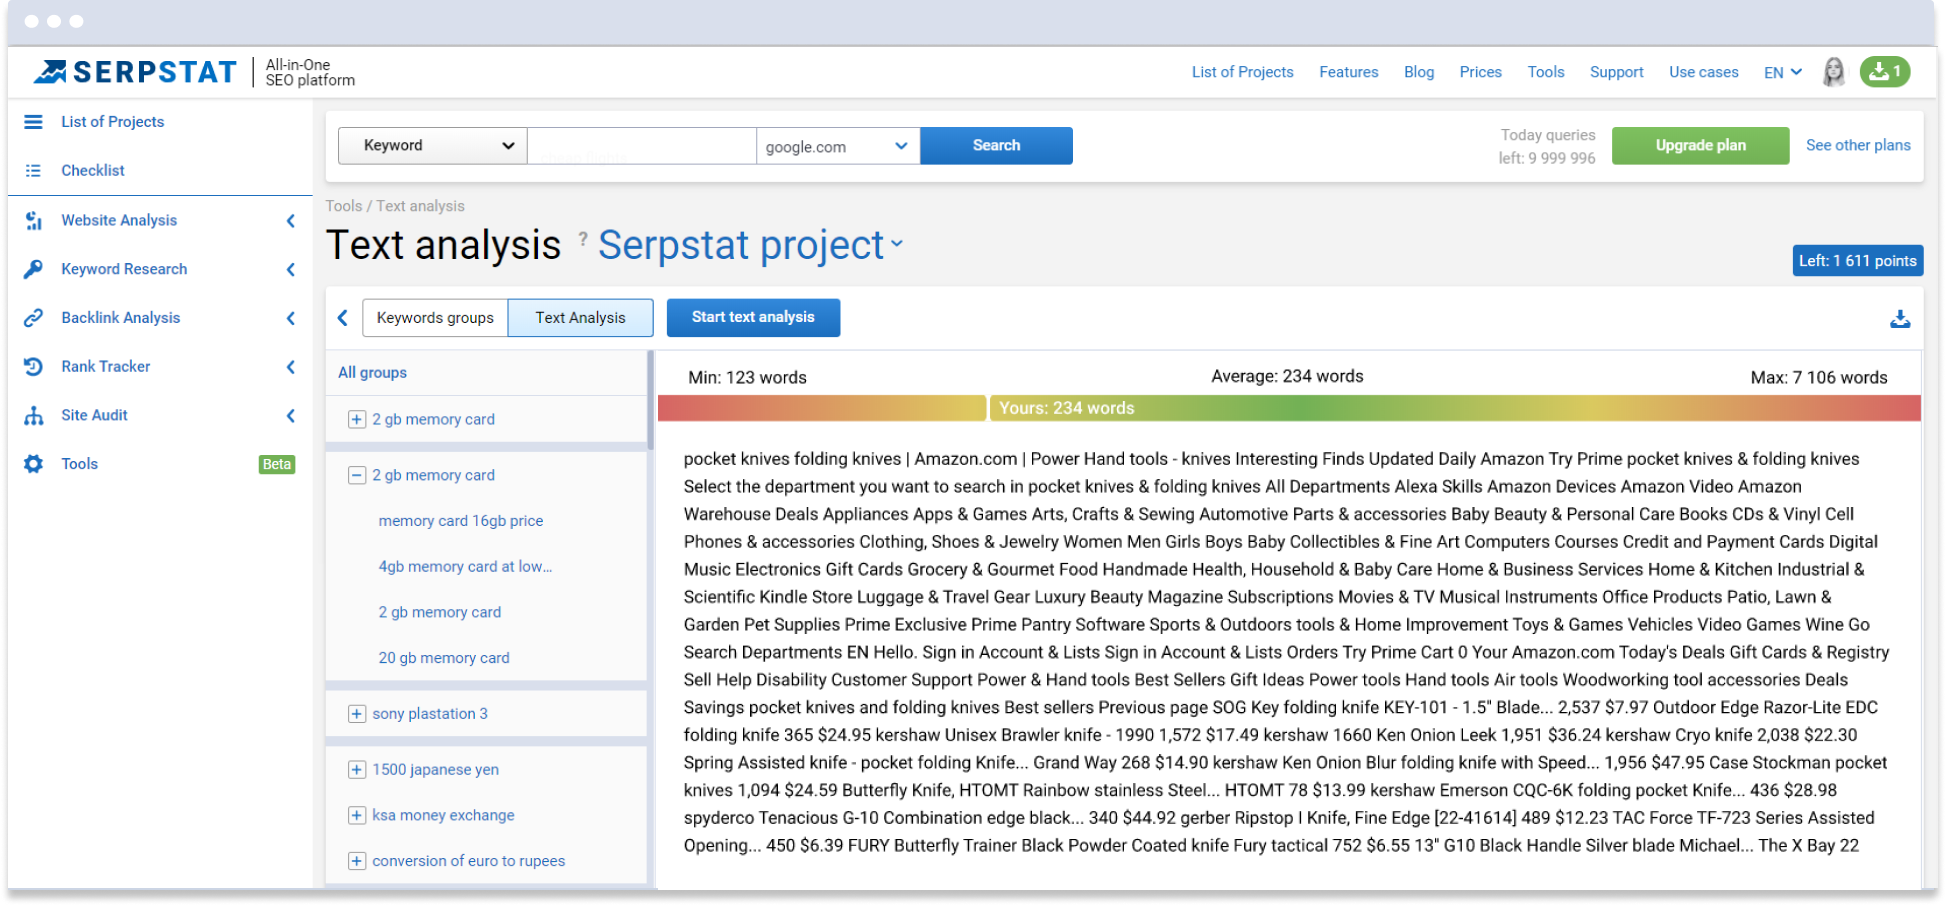Click the All groups link
Screen dimensions: 1946x906
(372, 373)
